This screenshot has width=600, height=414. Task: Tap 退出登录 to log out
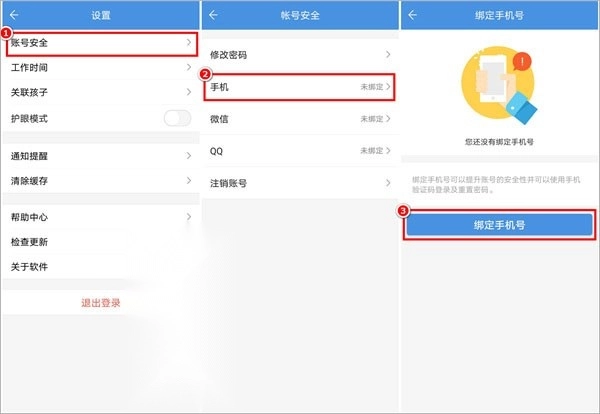[x=100, y=302]
